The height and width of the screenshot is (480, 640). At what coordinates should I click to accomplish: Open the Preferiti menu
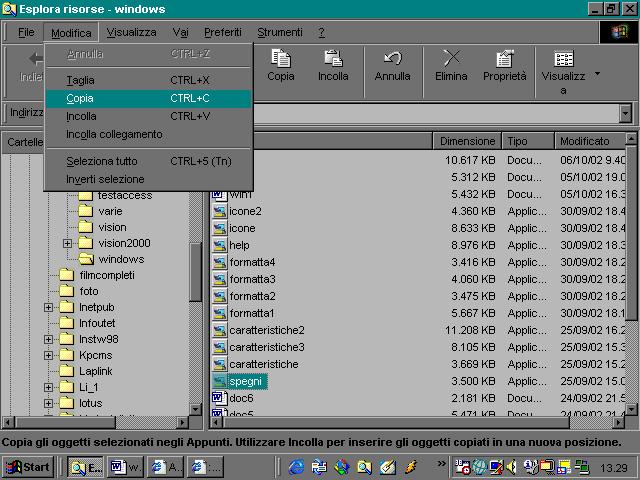click(x=223, y=32)
